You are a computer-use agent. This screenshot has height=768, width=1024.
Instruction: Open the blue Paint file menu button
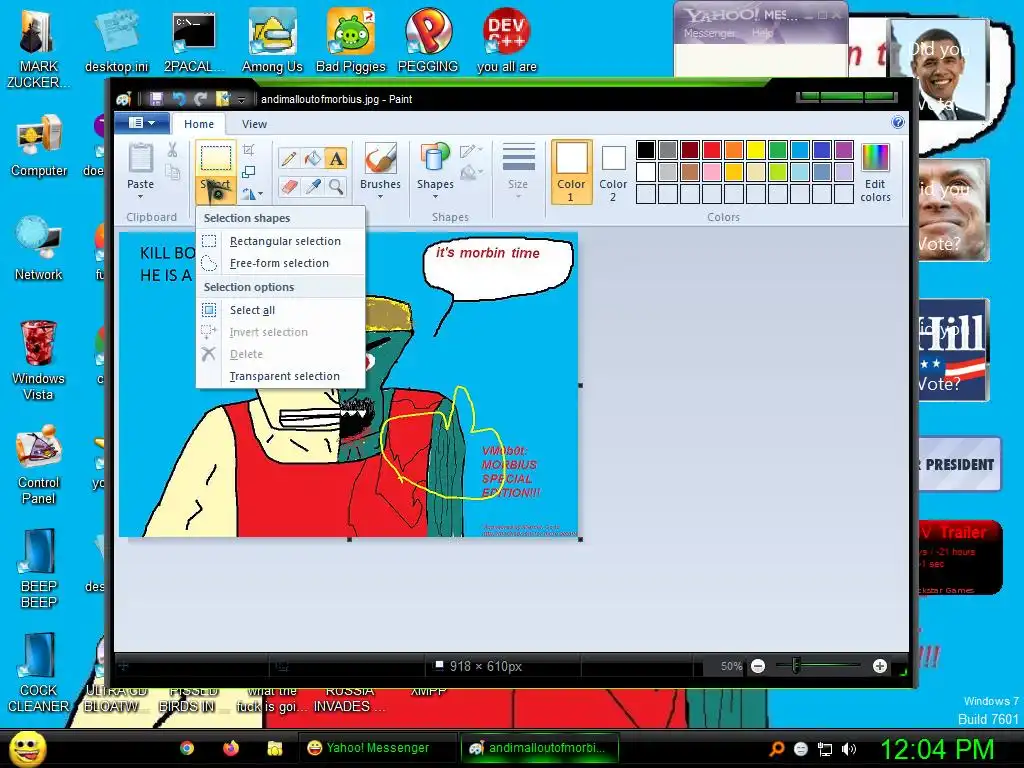point(142,123)
